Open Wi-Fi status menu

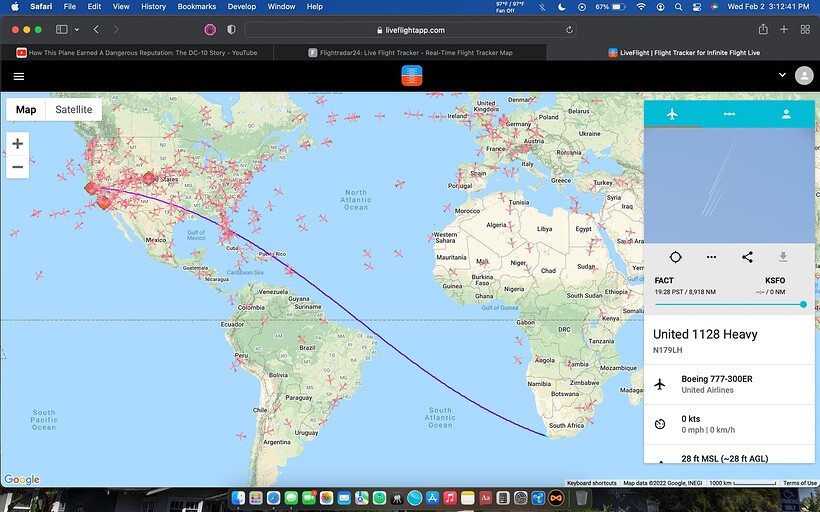[x=641, y=7]
